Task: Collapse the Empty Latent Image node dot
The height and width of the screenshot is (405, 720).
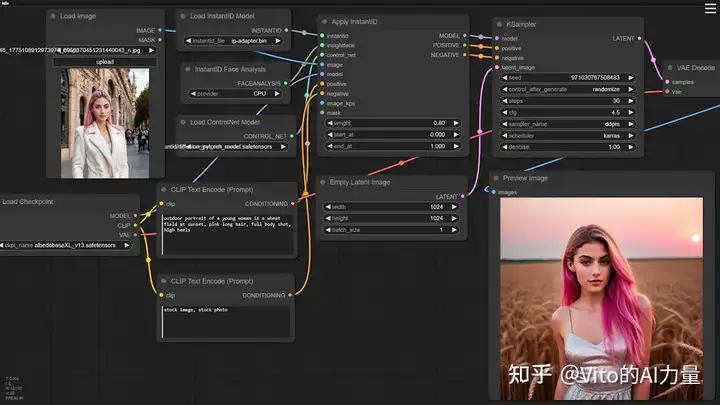Action: (x=323, y=182)
